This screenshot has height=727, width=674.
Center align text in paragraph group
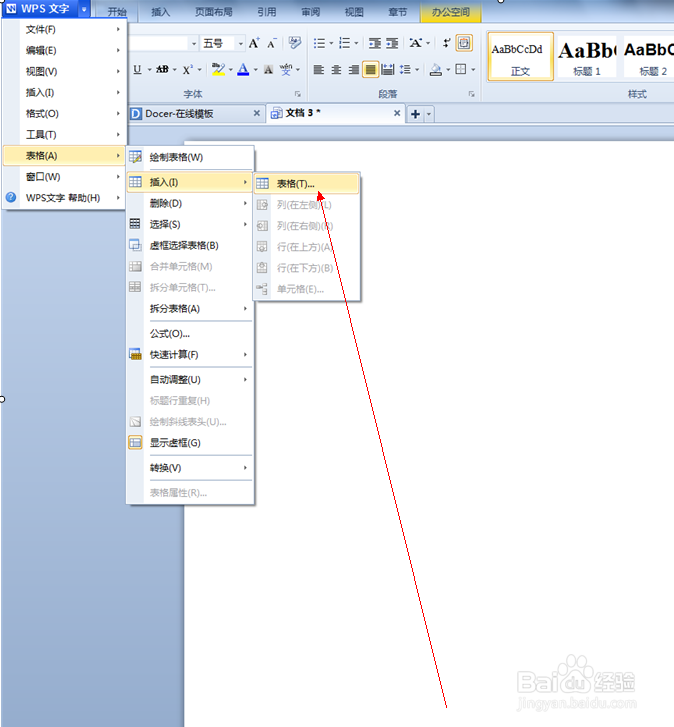coord(336,70)
